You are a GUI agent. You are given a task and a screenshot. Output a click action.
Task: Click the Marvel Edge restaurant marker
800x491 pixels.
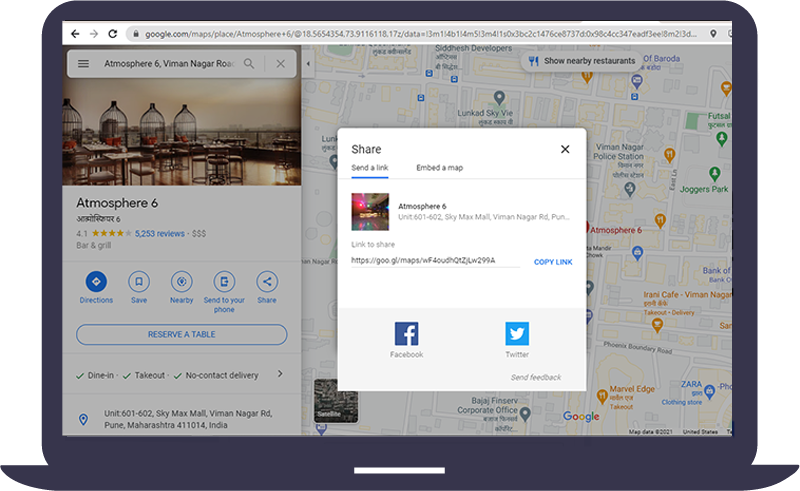(x=602, y=396)
